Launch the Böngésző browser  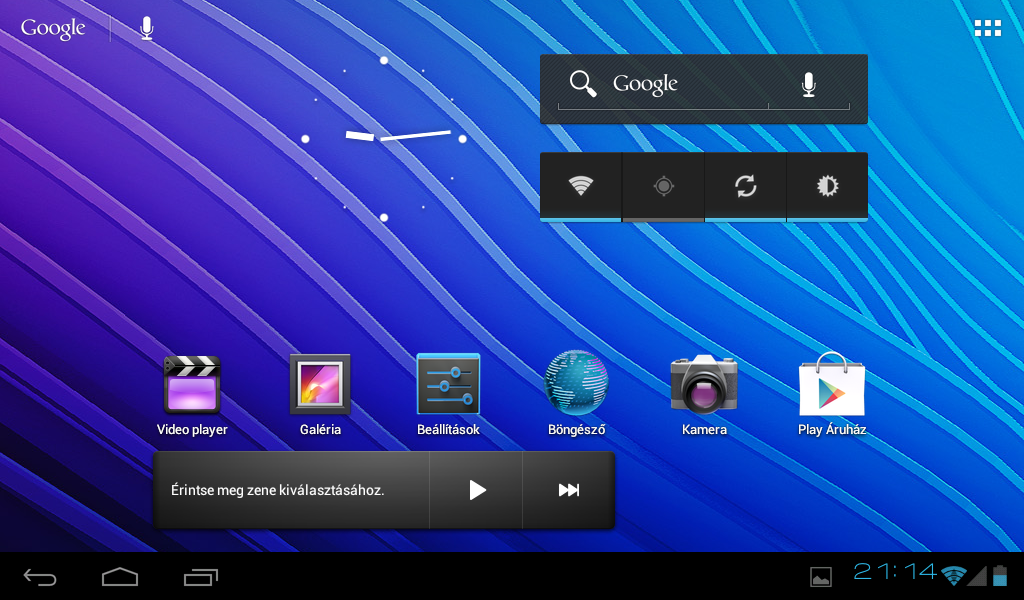[x=576, y=394]
